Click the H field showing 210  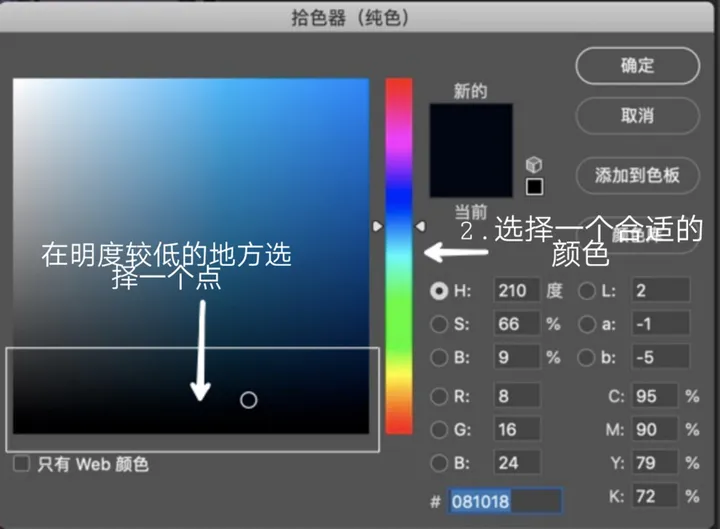tap(517, 290)
